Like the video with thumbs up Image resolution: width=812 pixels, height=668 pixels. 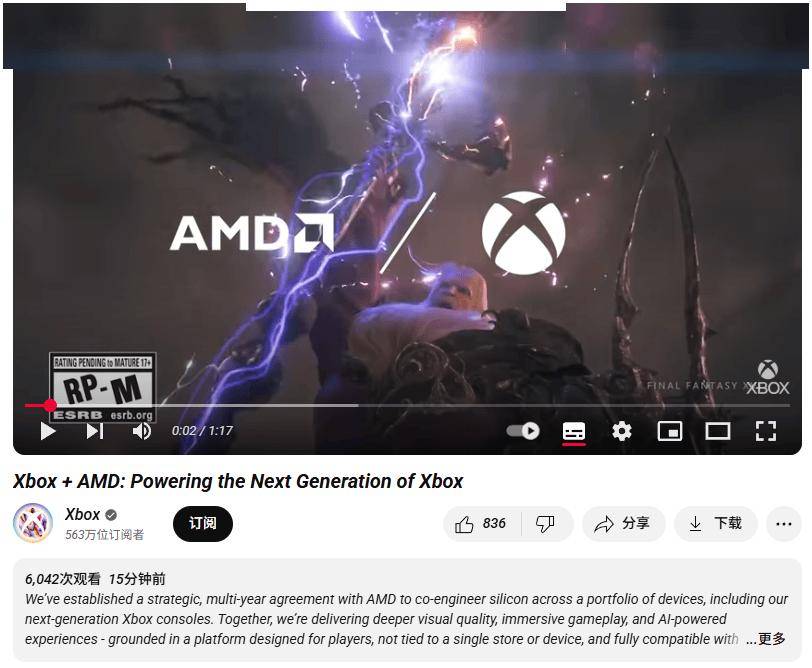click(x=482, y=524)
